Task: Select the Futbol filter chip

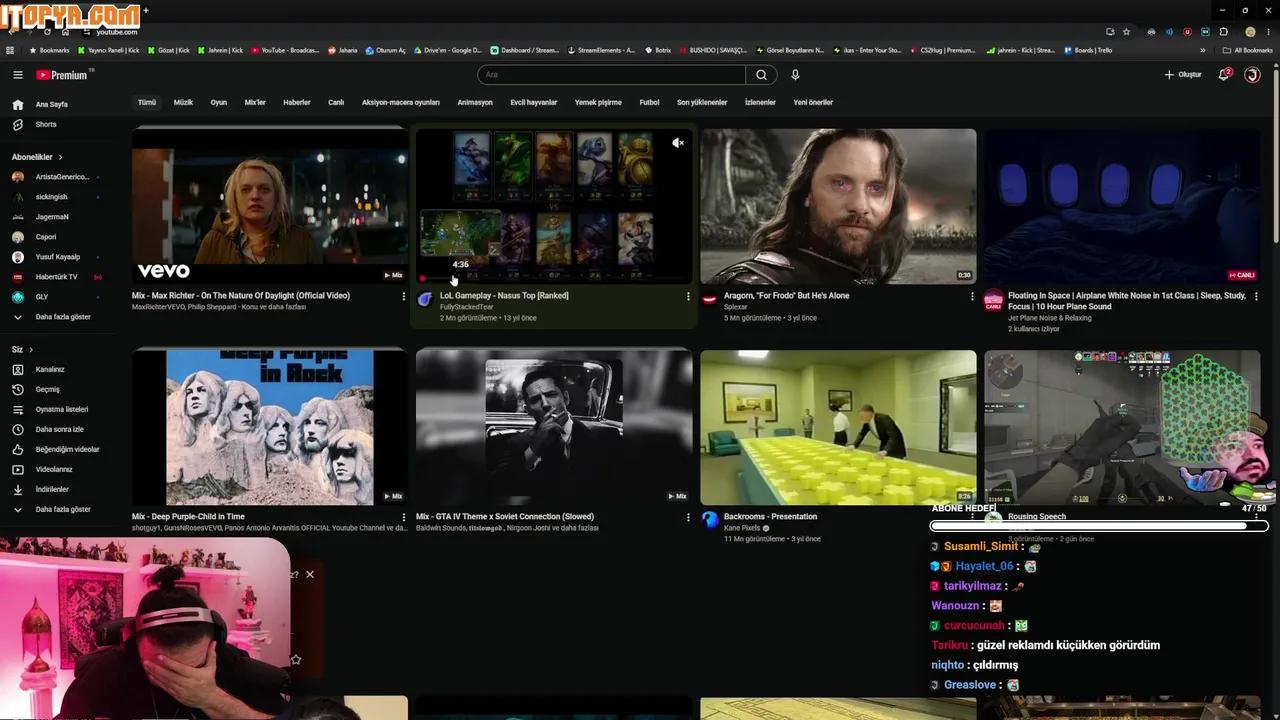Action: coord(649,102)
